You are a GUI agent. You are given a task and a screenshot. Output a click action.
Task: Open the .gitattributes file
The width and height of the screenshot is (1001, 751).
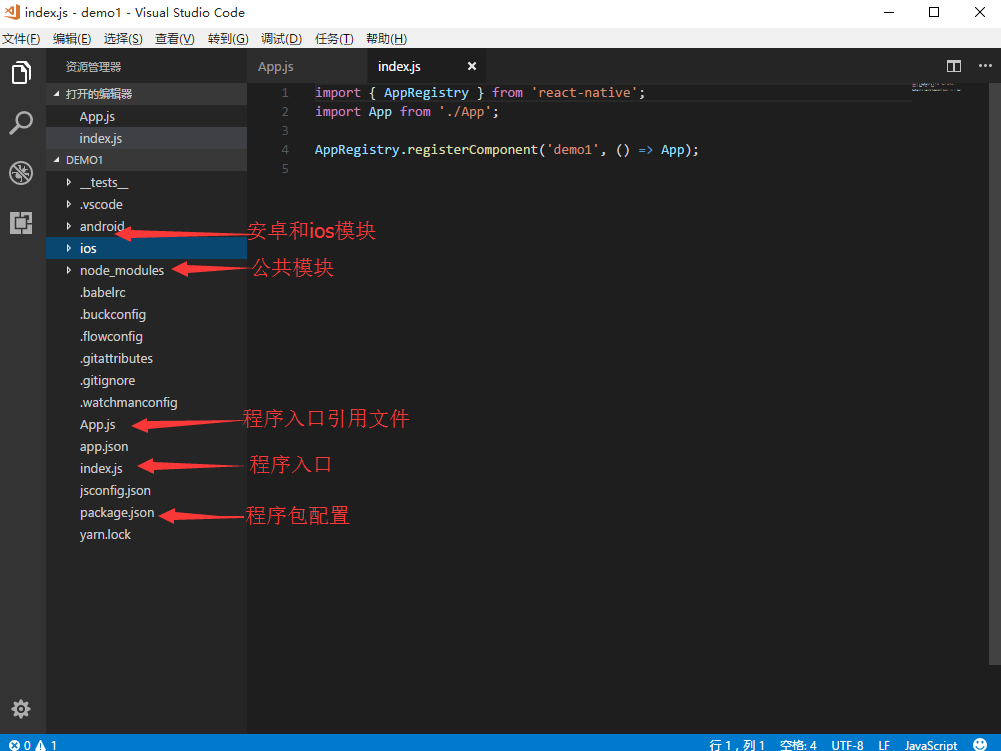click(x=146, y=358)
